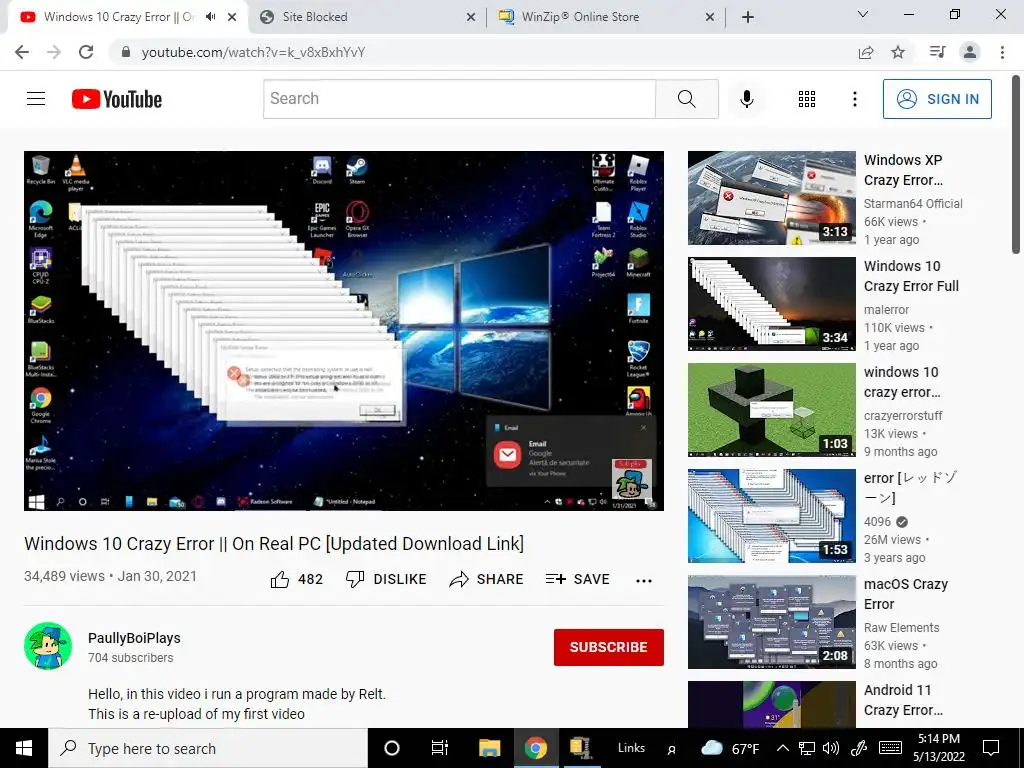Click the main video player
Image resolution: width=1024 pixels, height=768 pixels.
pos(344,331)
